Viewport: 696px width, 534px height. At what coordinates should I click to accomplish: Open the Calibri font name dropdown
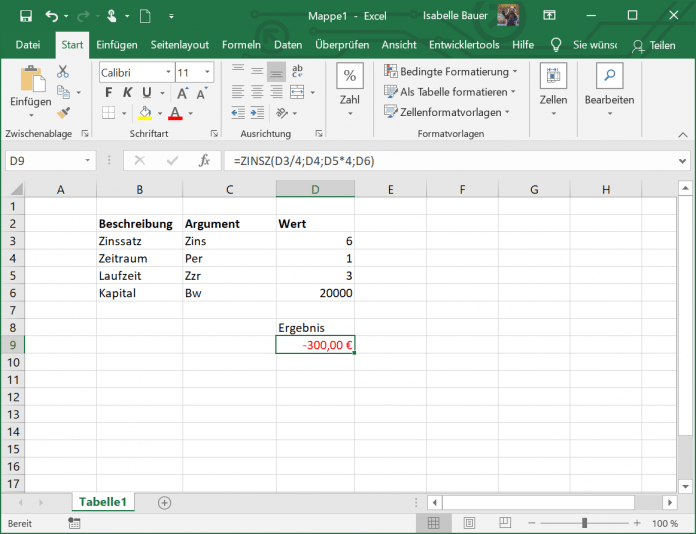pyautogui.click(x=168, y=72)
